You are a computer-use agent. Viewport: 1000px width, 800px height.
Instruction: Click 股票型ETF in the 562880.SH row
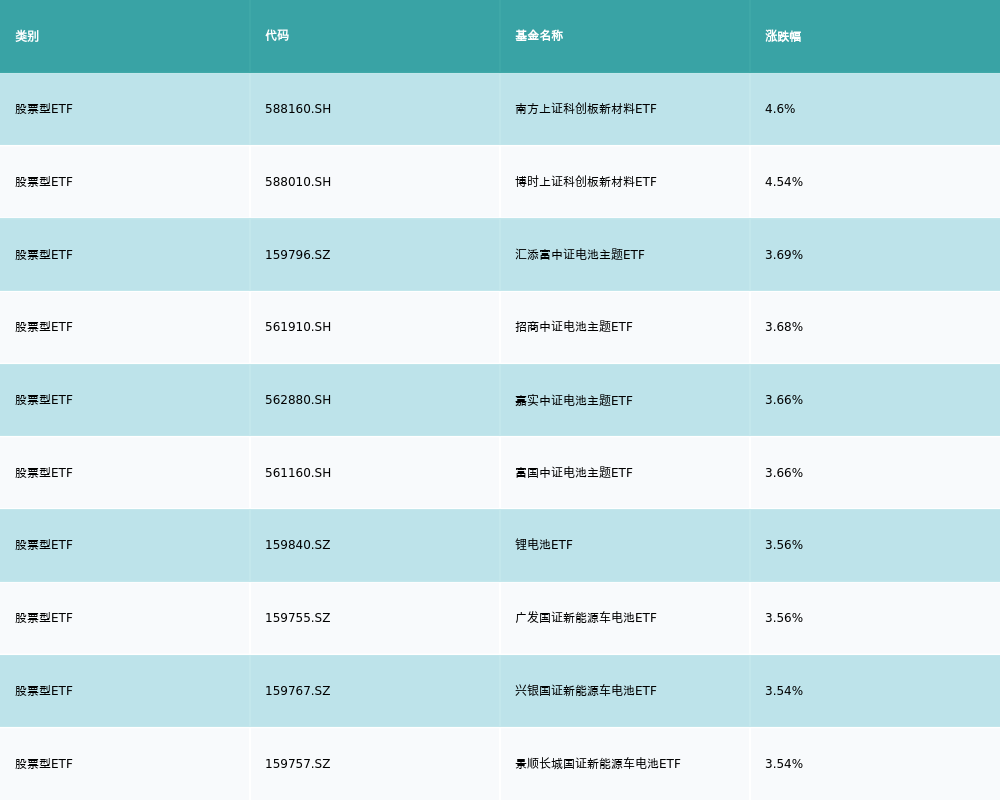click(44, 400)
